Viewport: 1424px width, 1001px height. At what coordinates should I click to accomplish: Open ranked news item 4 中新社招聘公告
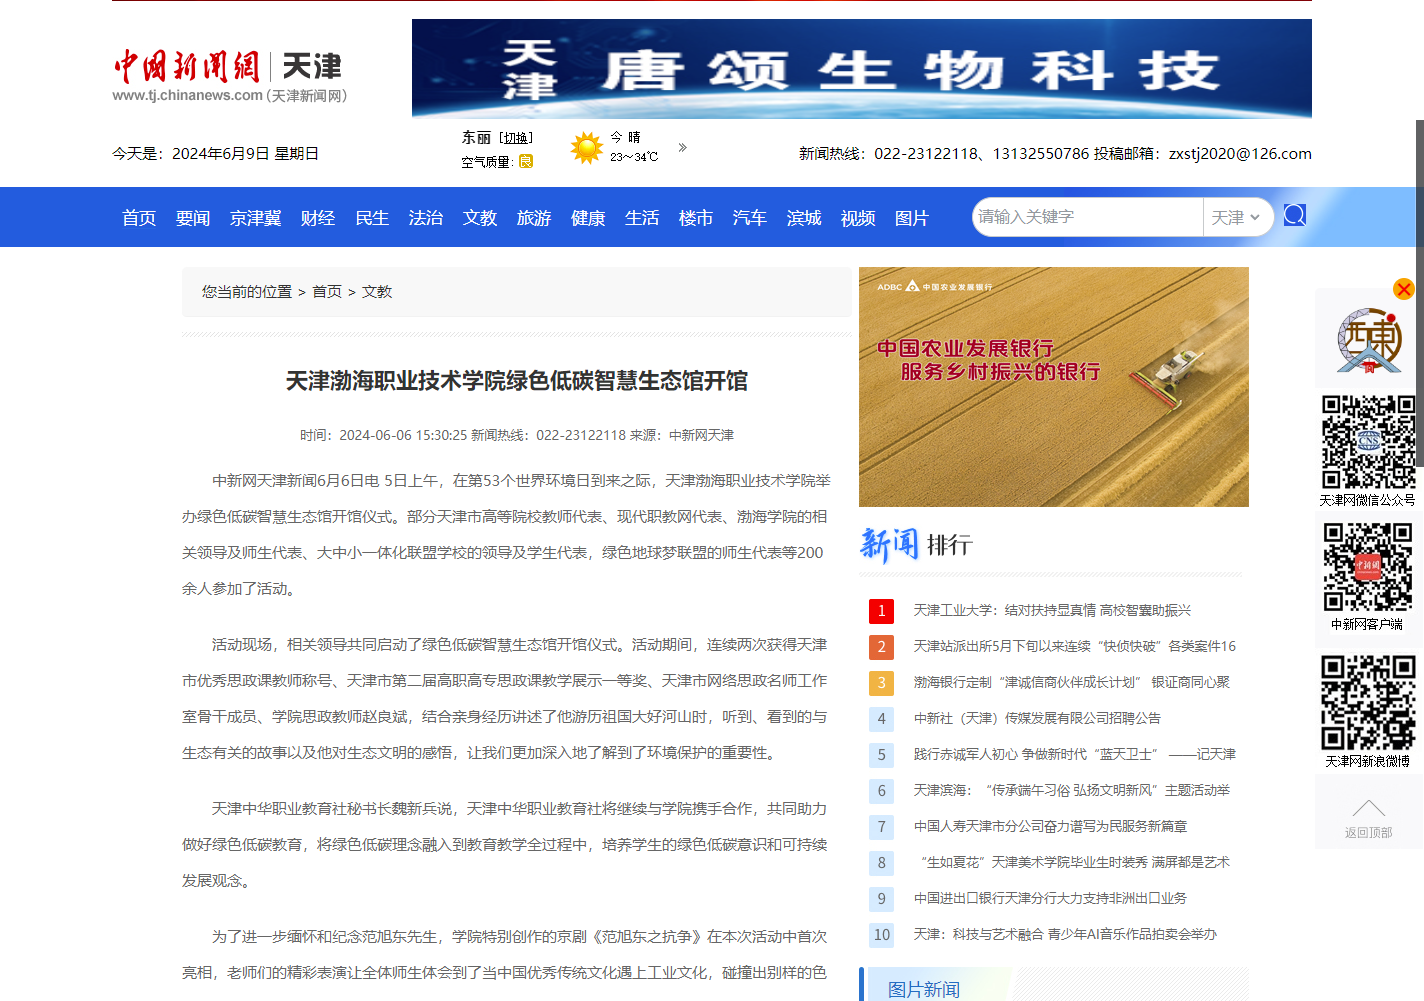tap(1036, 718)
